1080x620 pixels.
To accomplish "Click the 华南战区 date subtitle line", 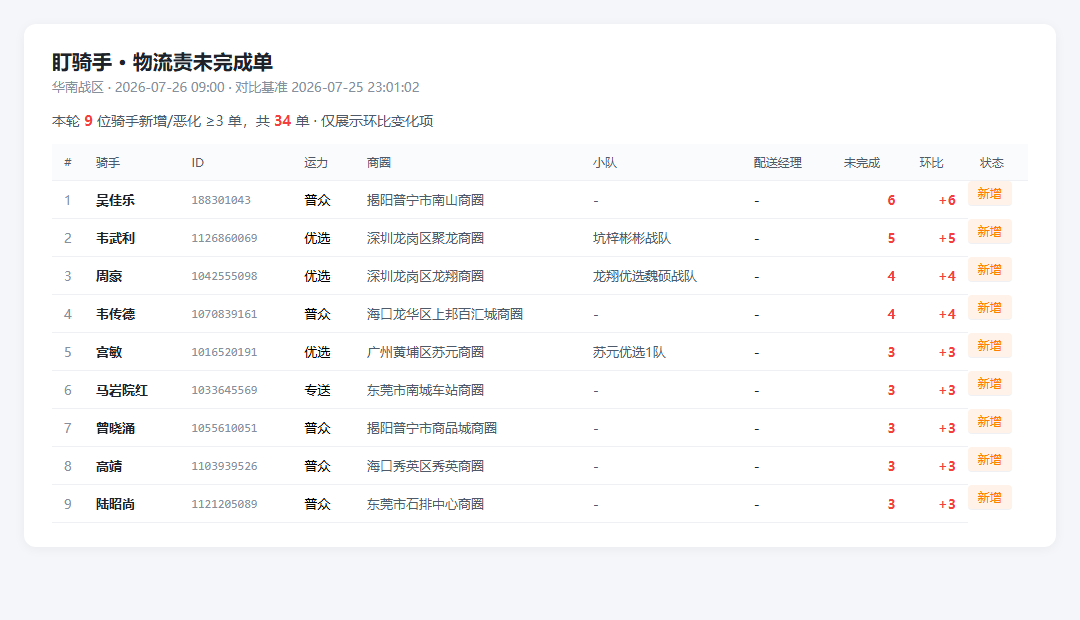I will pos(236,87).
